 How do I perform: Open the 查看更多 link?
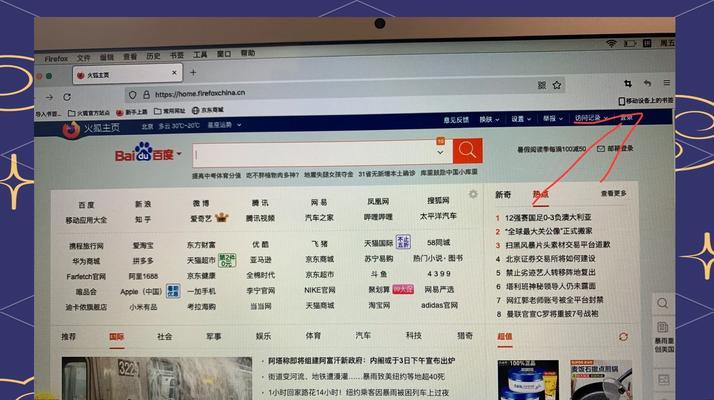(613, 194)
